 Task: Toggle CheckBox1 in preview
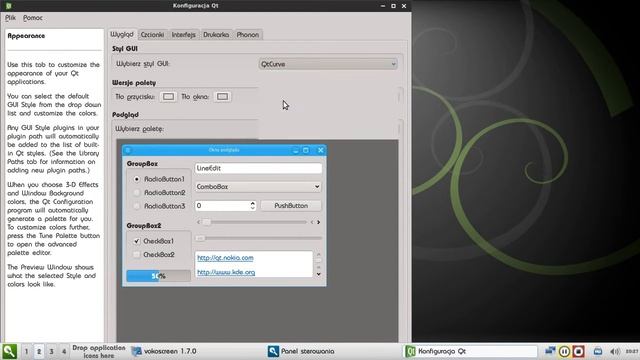[154, 241]
